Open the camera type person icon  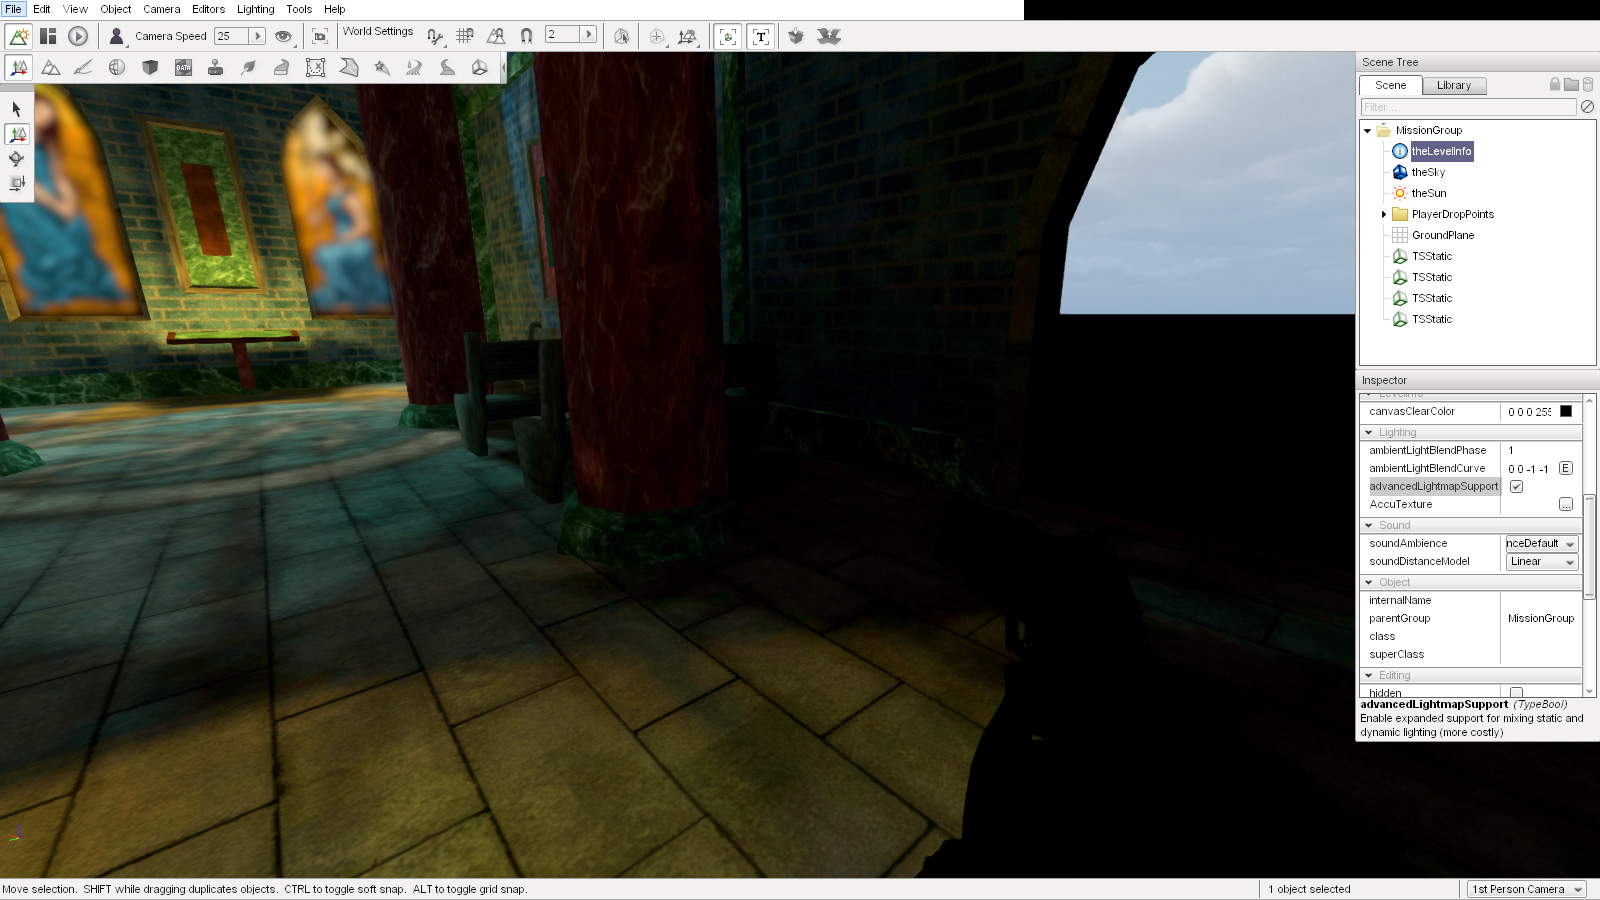(117, 36)
